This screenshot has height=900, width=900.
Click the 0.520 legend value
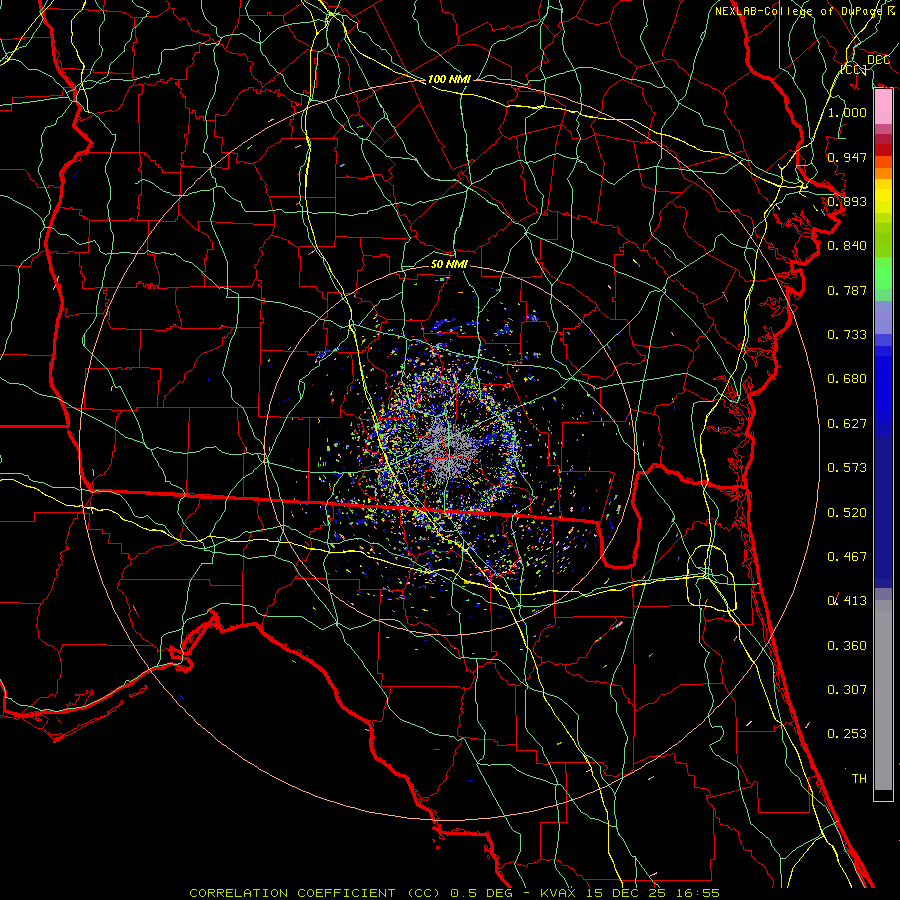847,512
